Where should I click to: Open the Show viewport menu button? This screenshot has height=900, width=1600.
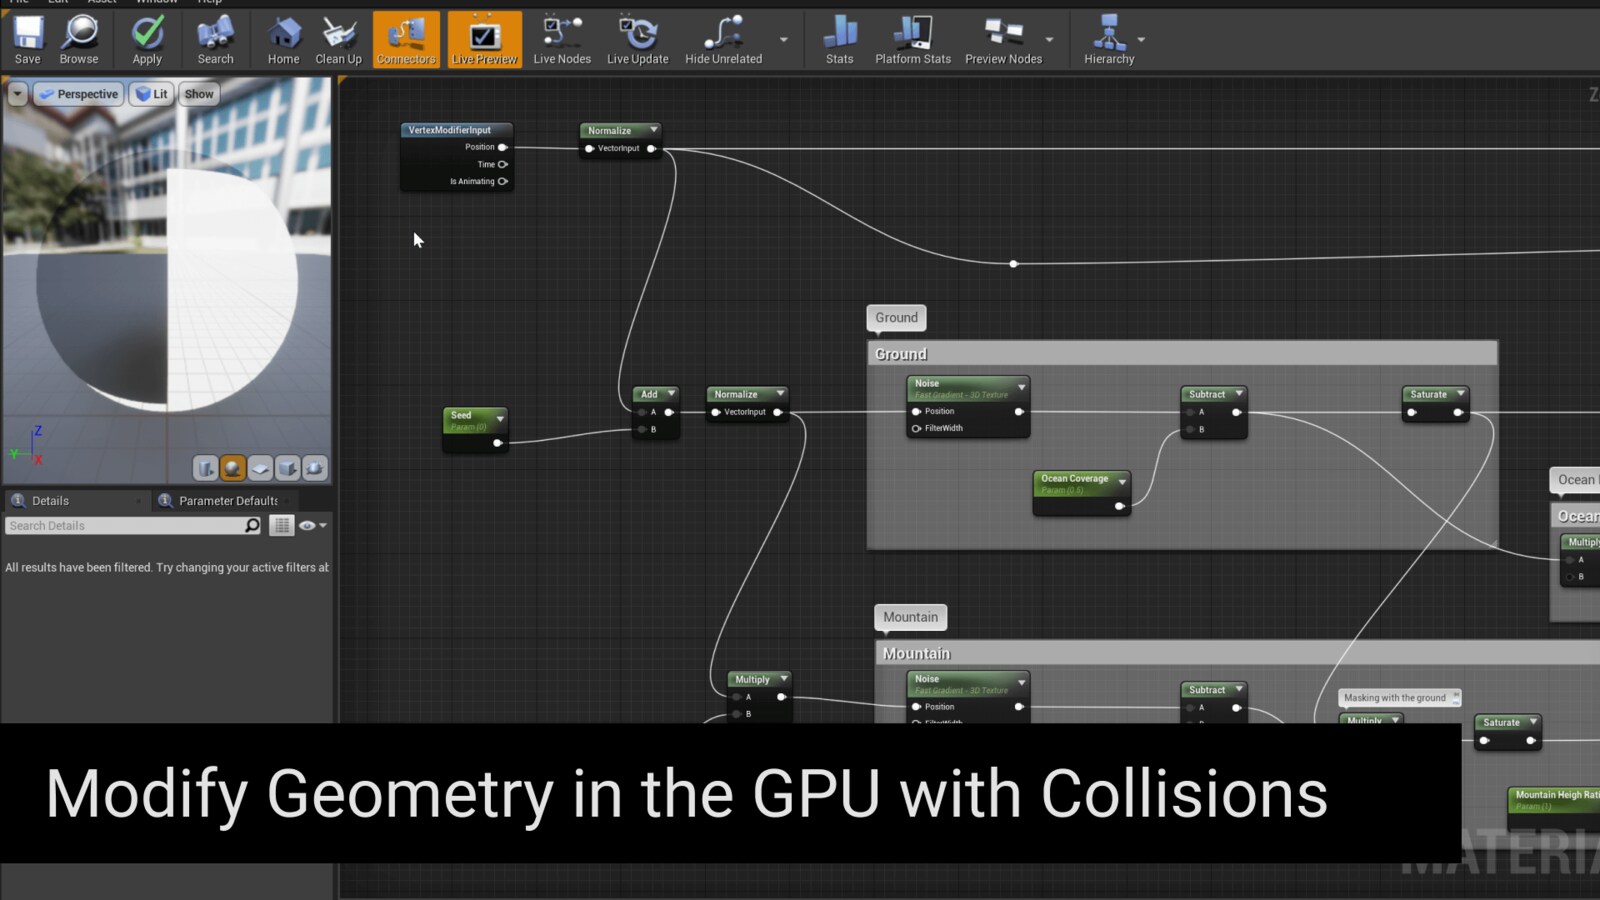click(199, 94)
